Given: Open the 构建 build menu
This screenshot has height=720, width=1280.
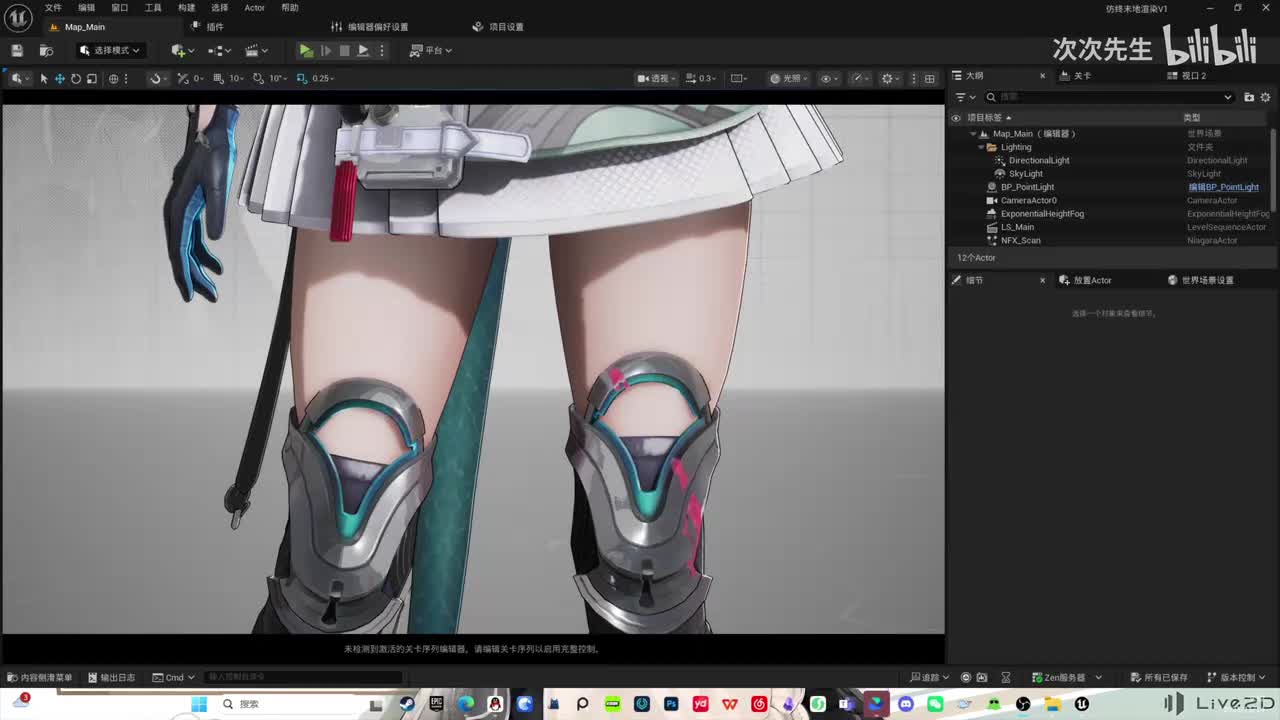Looking at the screenshot, I should [x=186, y=7].
